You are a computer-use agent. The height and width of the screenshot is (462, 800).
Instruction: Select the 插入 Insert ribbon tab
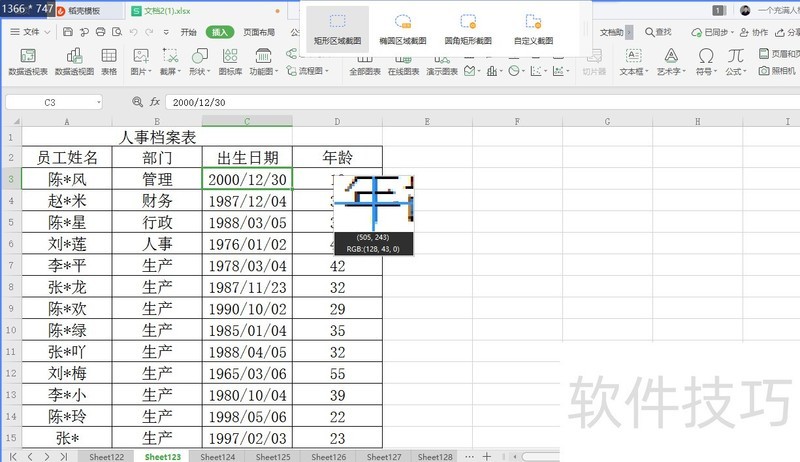(220, 32)
